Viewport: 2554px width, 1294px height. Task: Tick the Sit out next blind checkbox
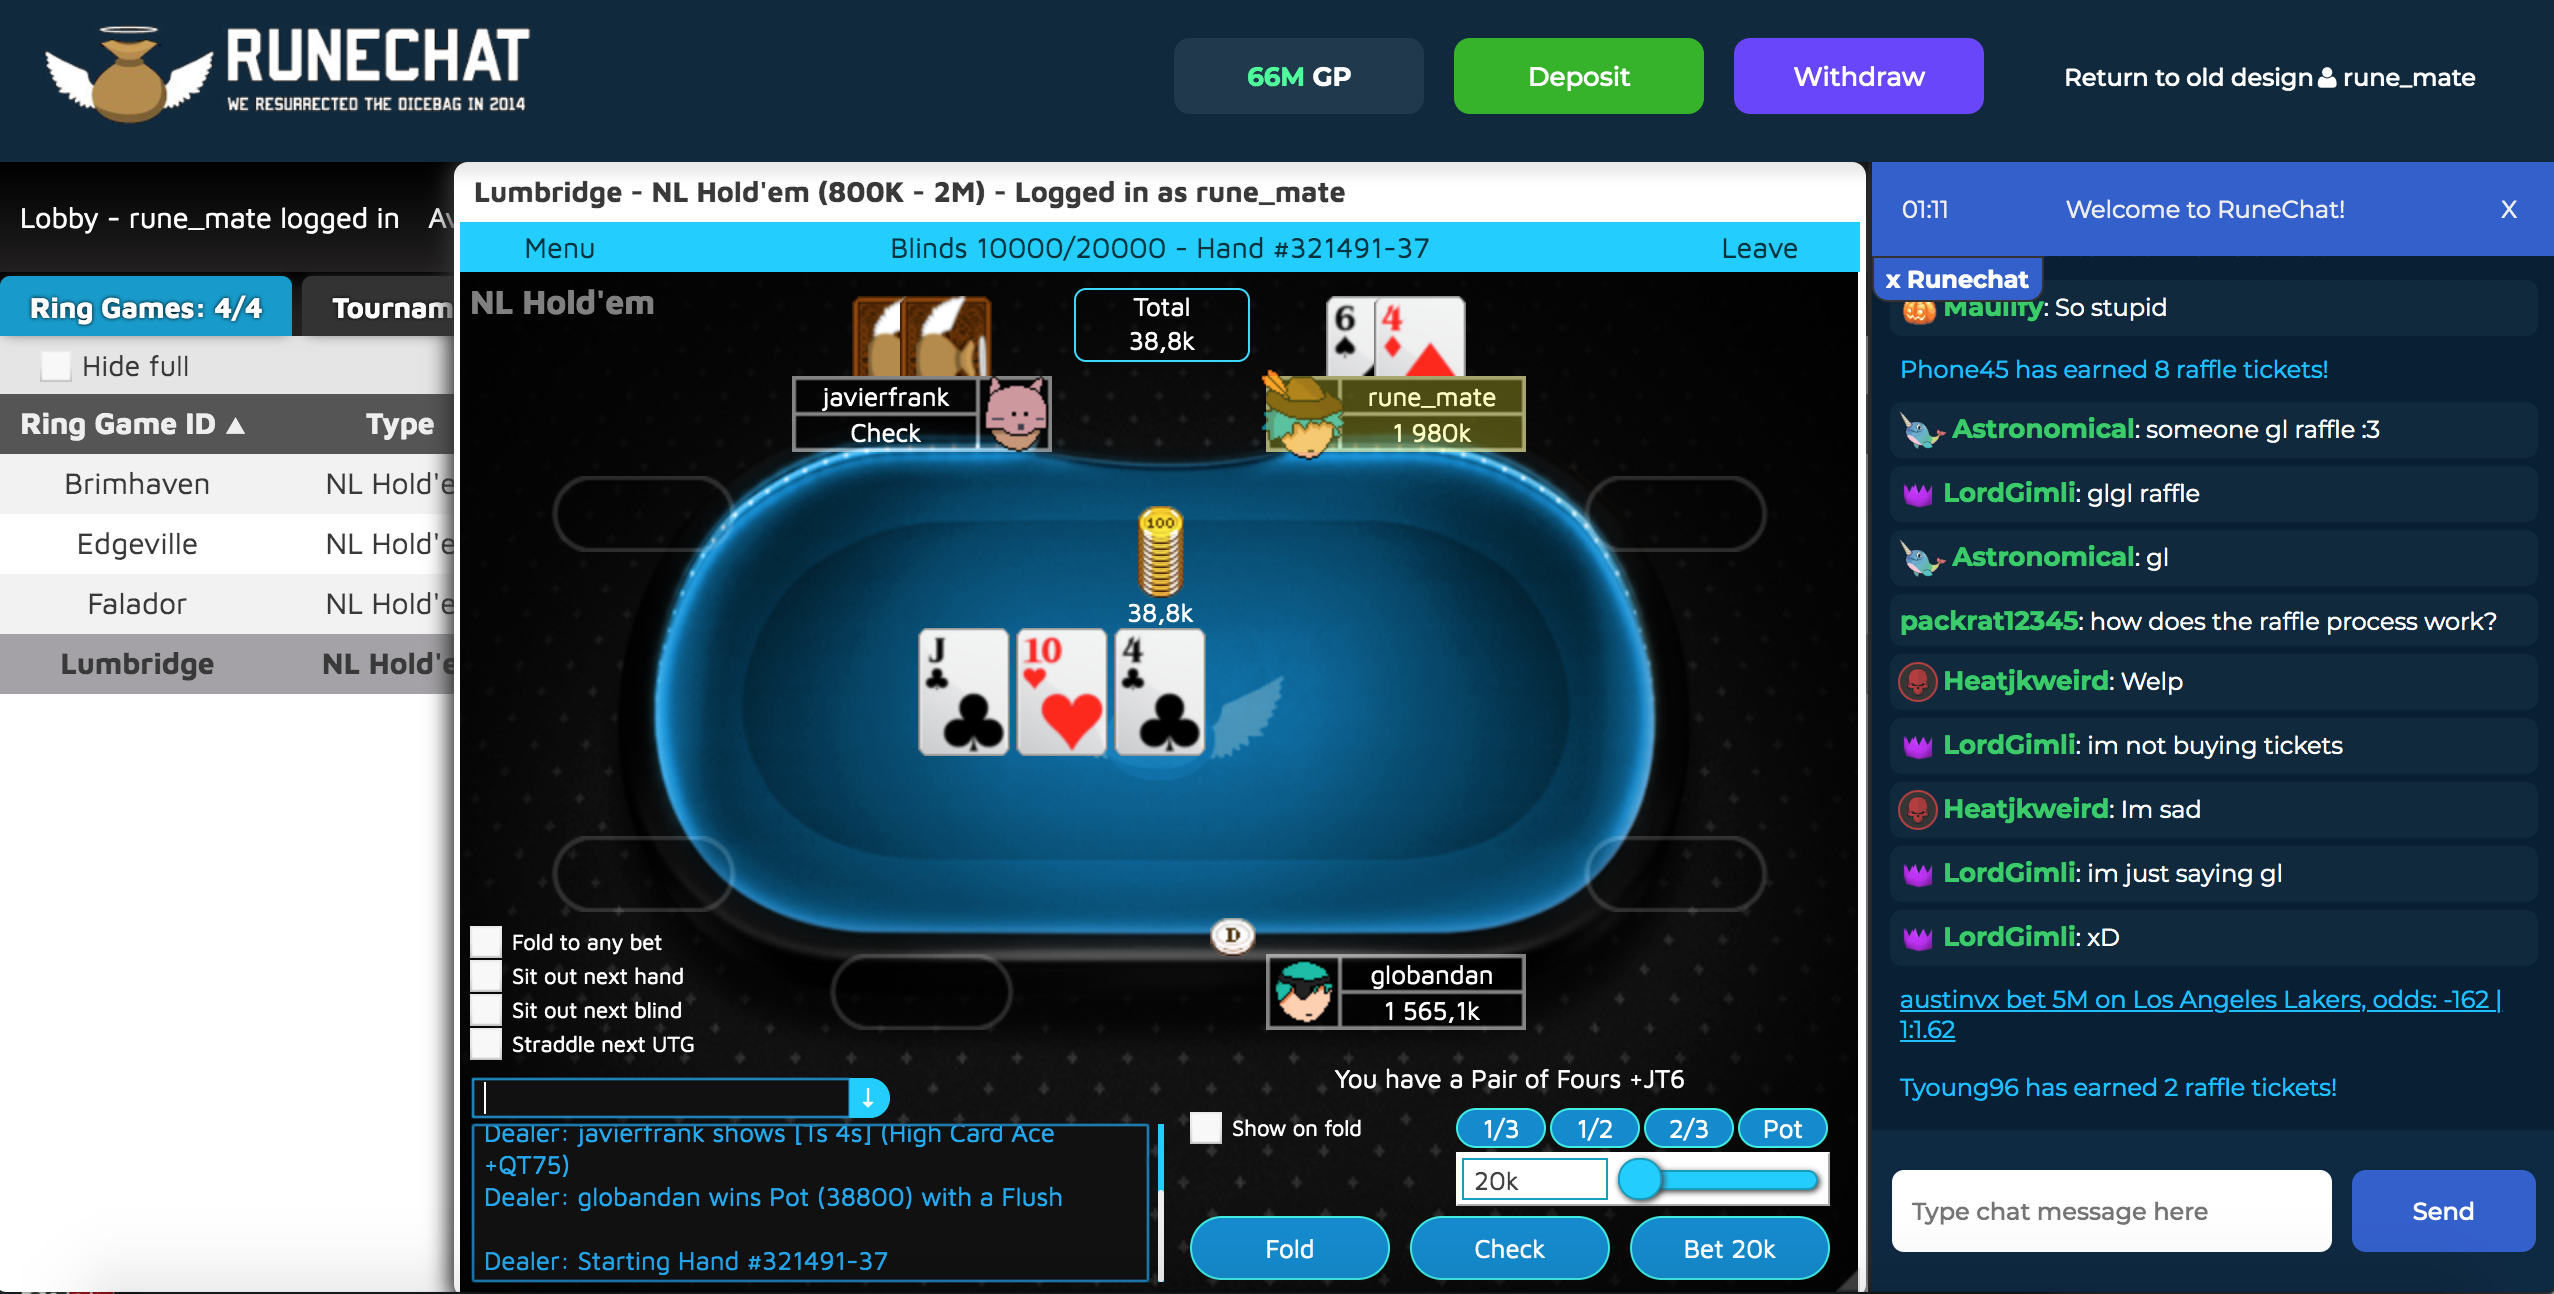tap(486, 1010)
